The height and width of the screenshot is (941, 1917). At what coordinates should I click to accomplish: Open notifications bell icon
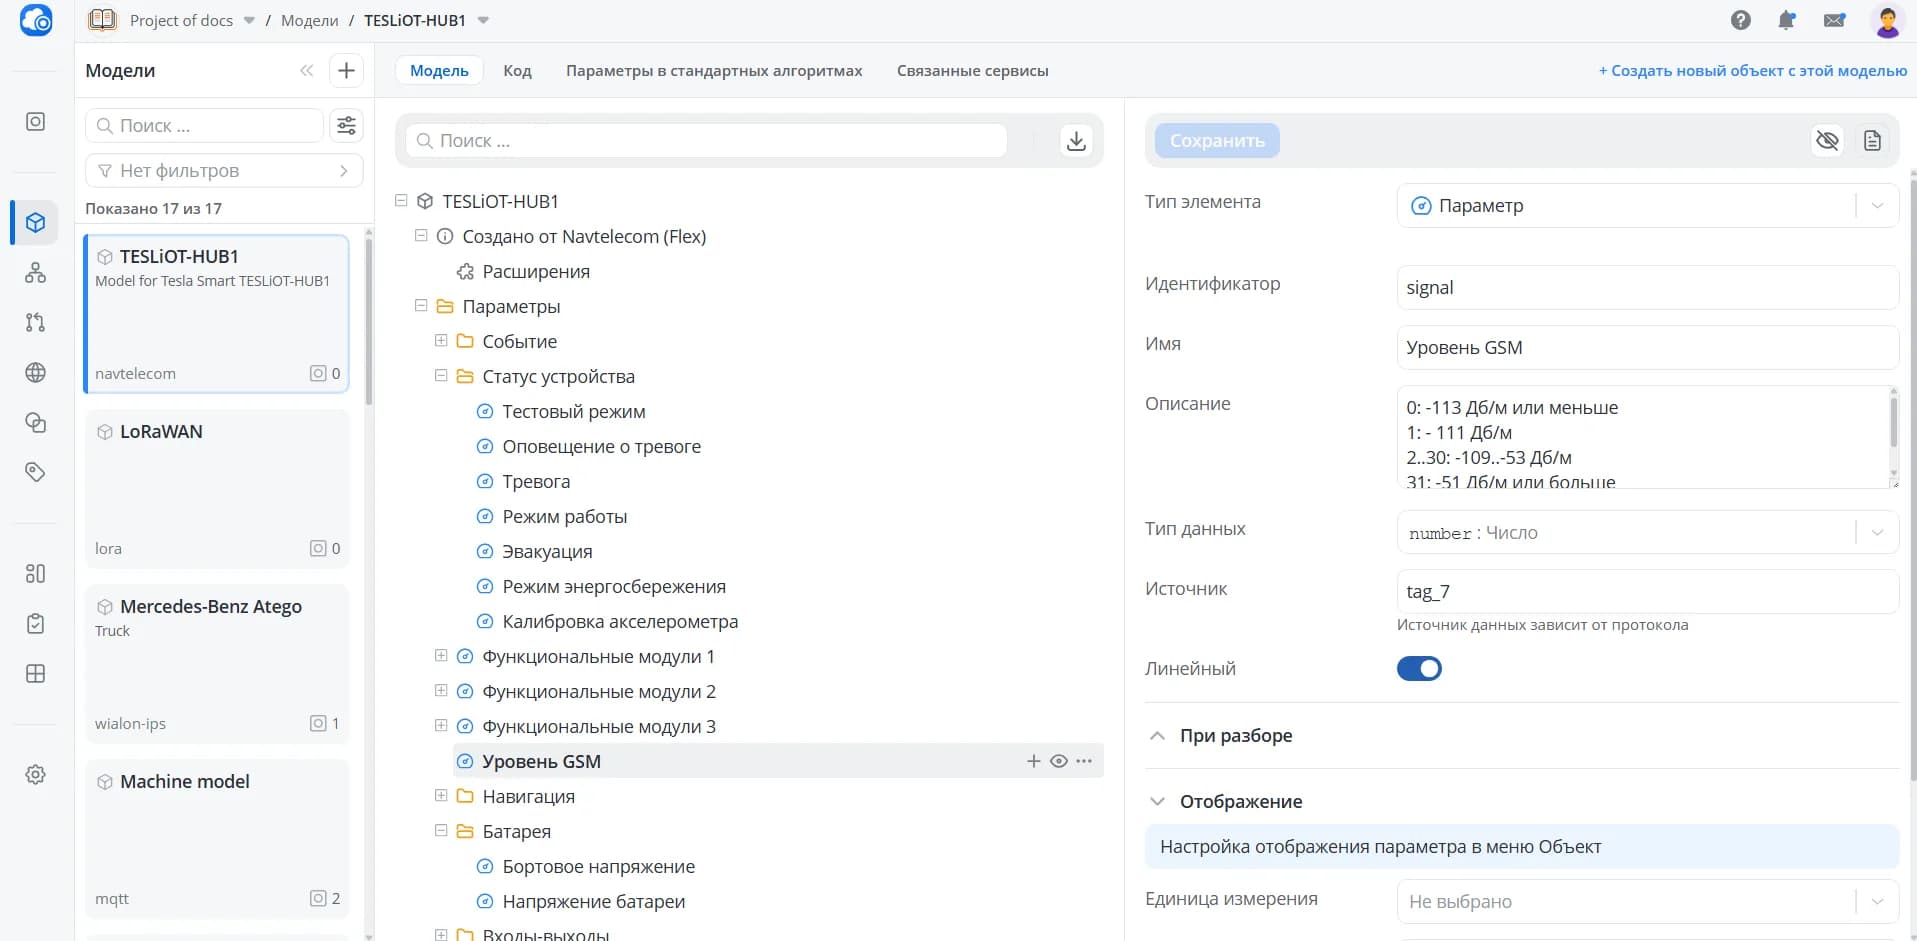pyautogui.click(x=1787, y=20)
